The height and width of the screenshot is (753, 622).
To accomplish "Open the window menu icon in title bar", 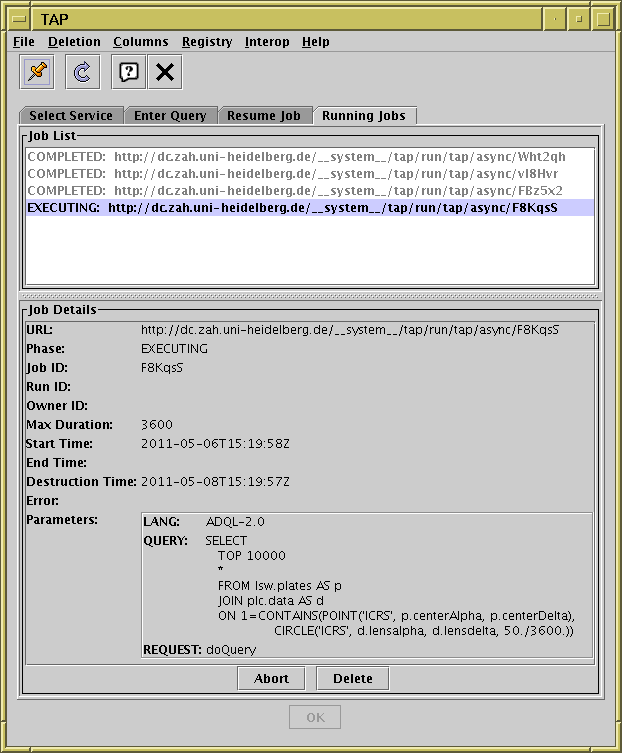I will pyautogui.click(x=20, y=19).
